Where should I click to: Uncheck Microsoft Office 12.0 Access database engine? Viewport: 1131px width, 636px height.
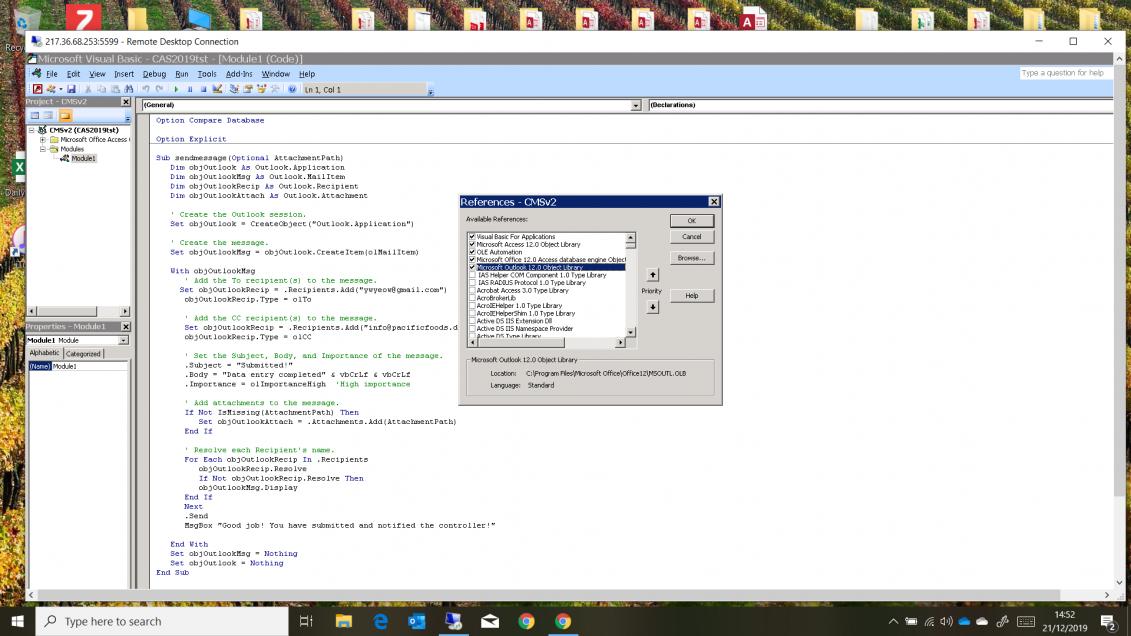[x=472, y=260]
